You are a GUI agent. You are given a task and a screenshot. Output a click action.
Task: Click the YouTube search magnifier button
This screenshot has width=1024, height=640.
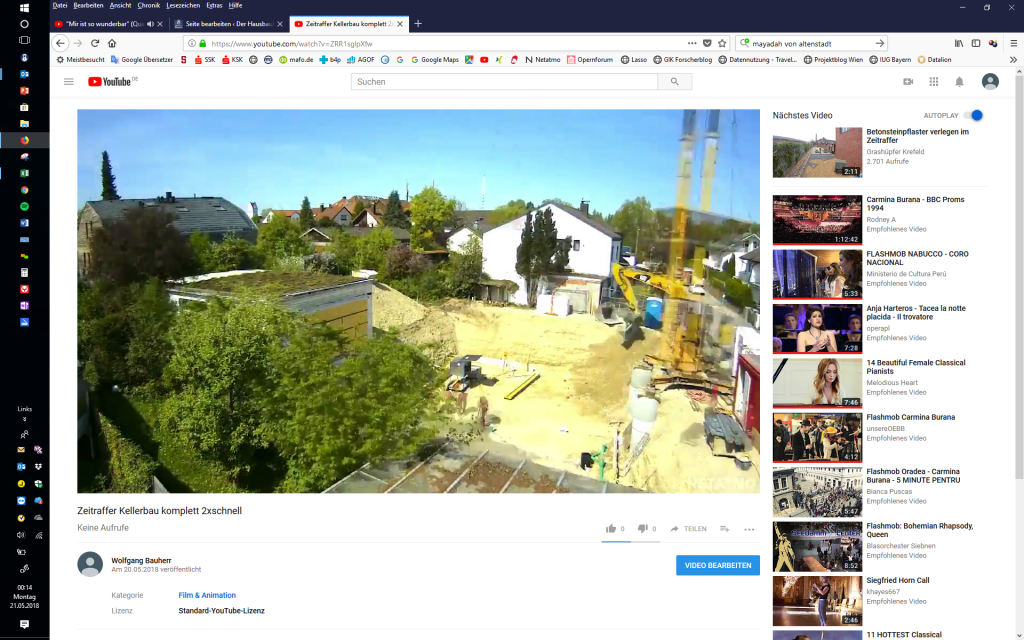coord(675,82)
